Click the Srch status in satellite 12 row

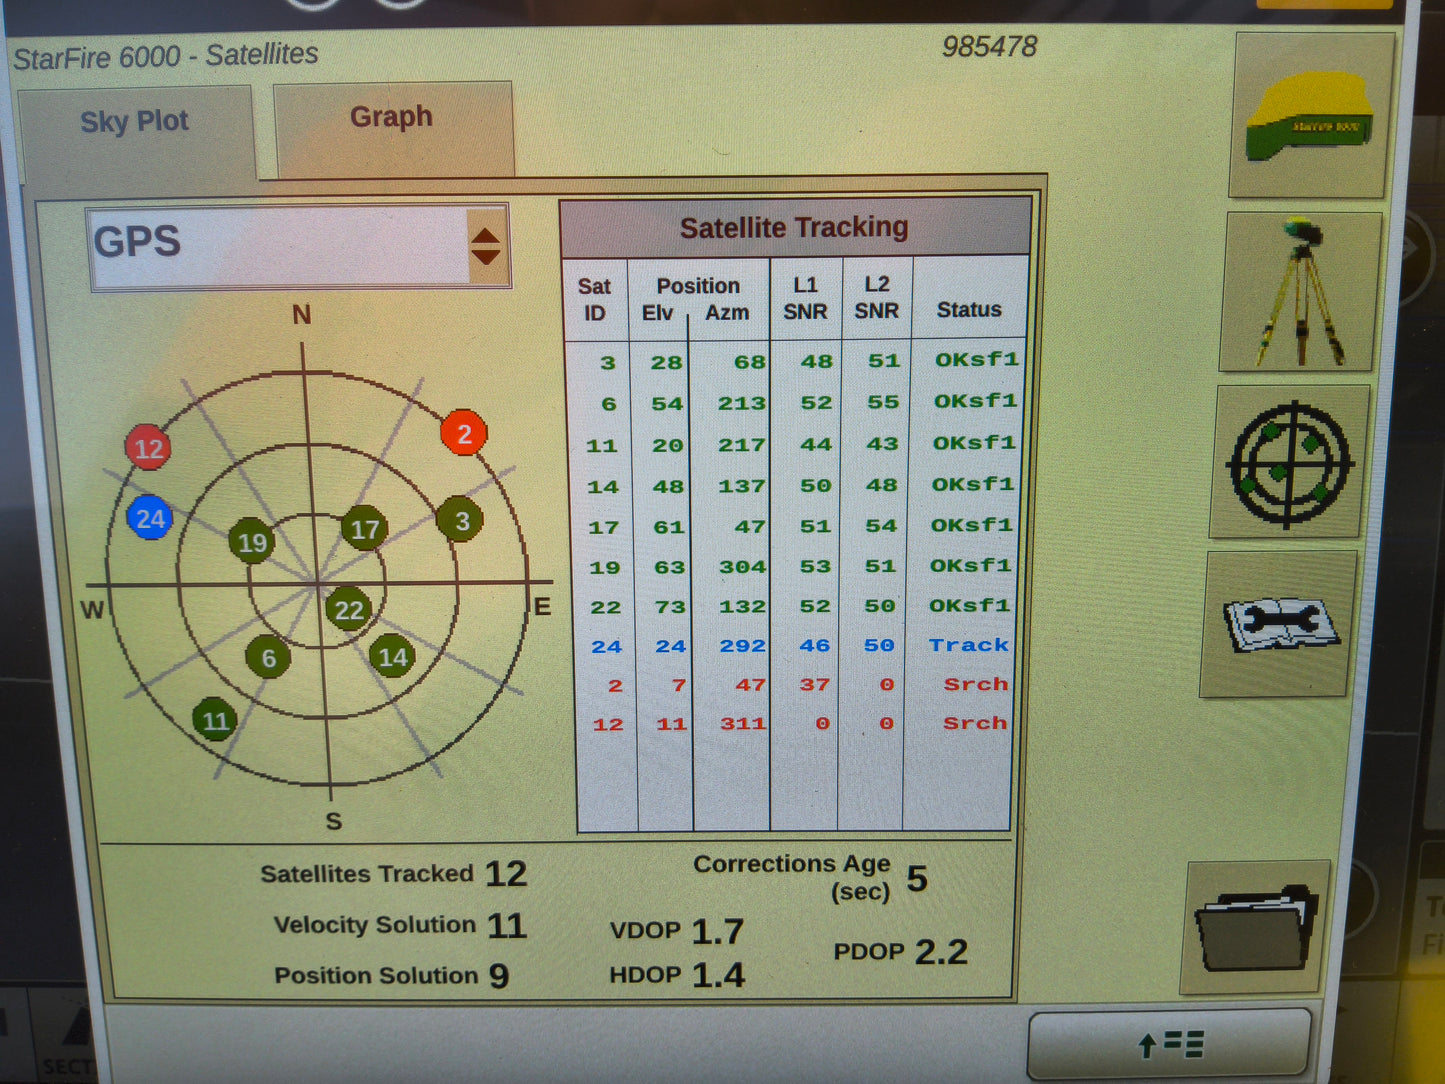(975, 723)
